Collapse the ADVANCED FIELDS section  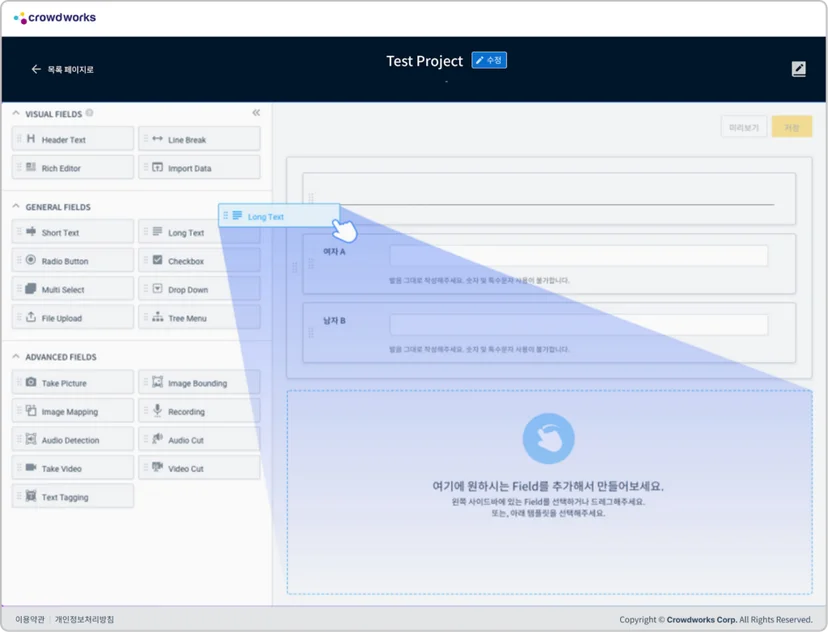(16, 356)
